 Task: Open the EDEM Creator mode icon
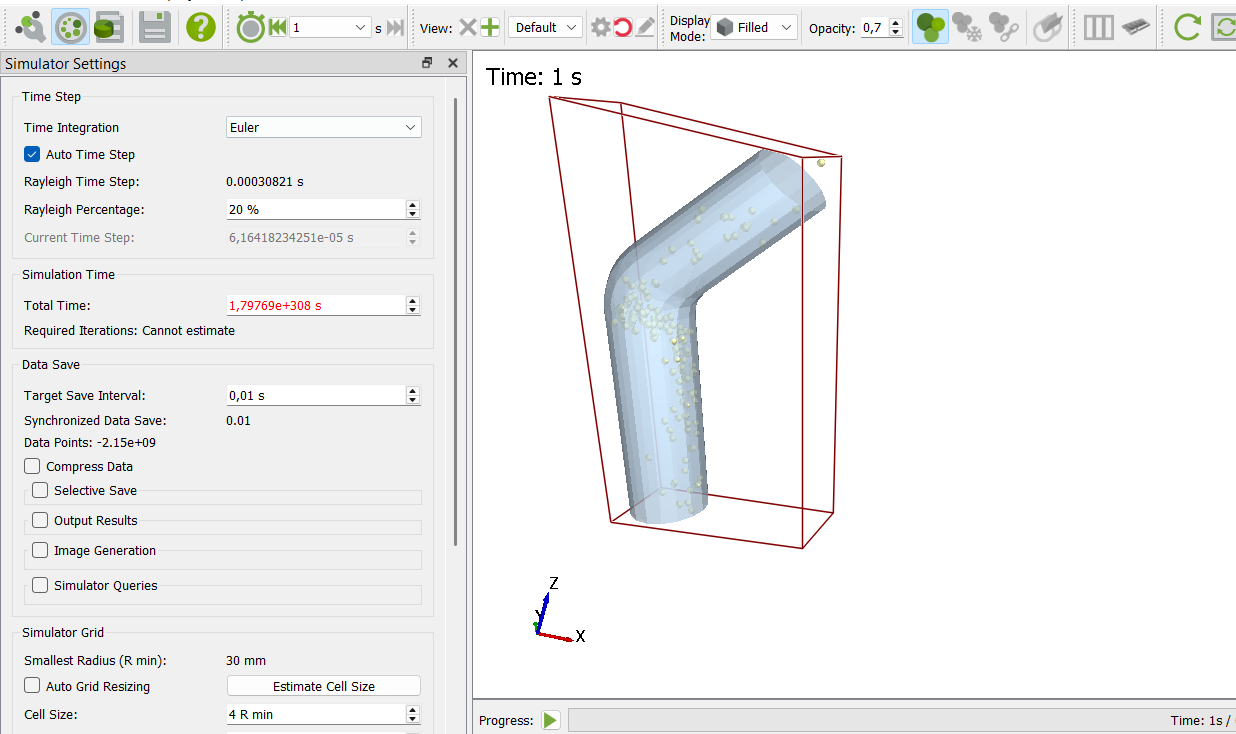click(x=31, y=27)
